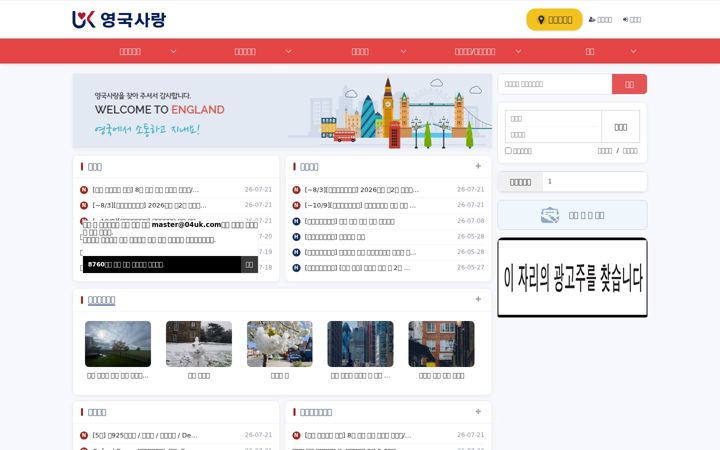720x450 pixels.
Task: Click plus icon above the photo thumbnails
Action: point(478,299)
